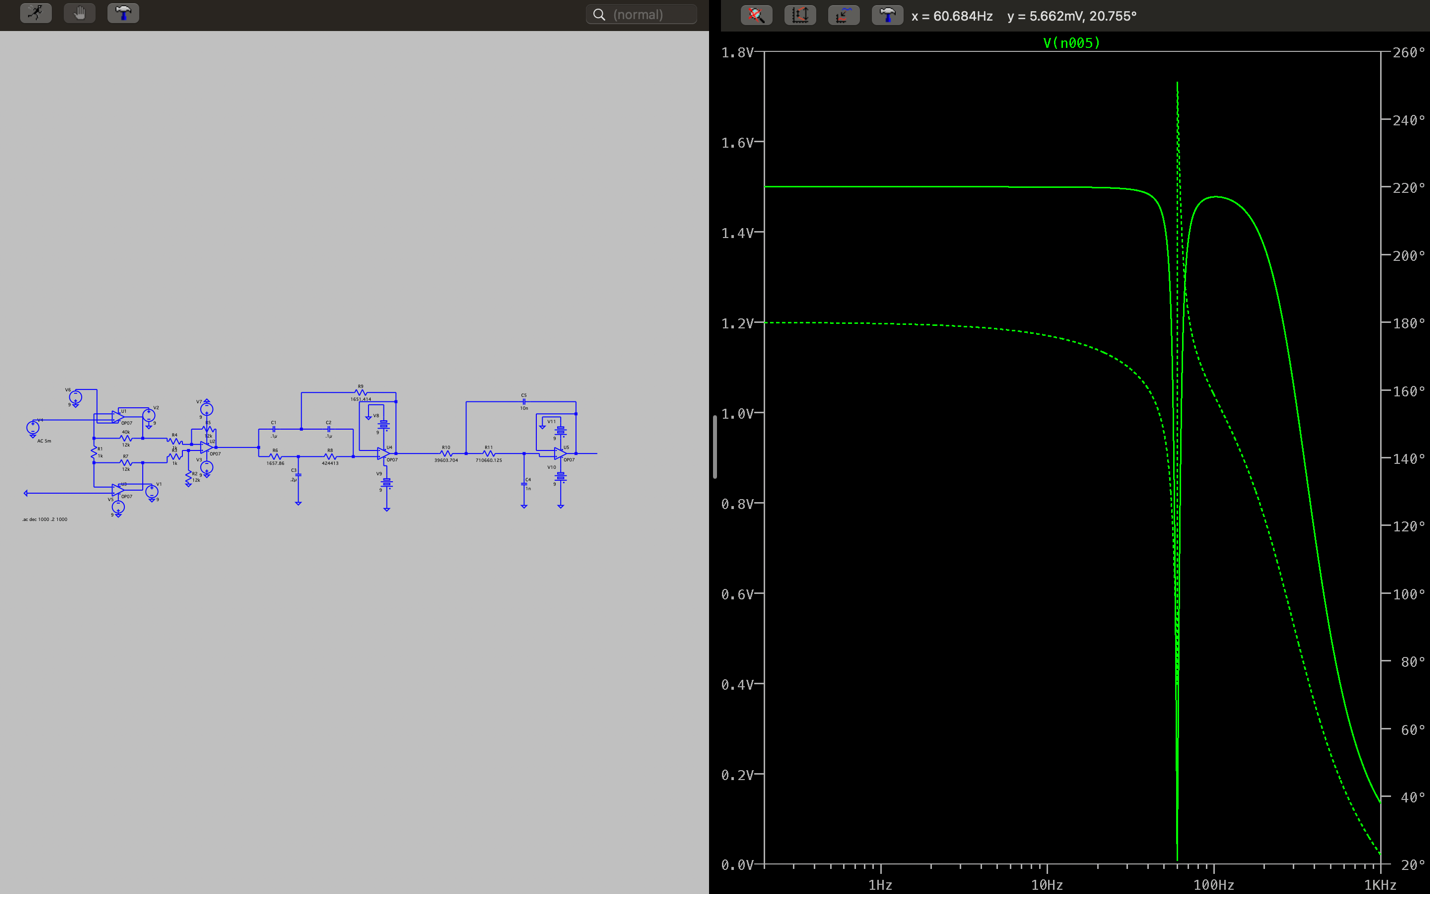Select resistor R11 valued 710660.125
Image resolution: width=1430 pixels, height=898 pixels.
489,453
